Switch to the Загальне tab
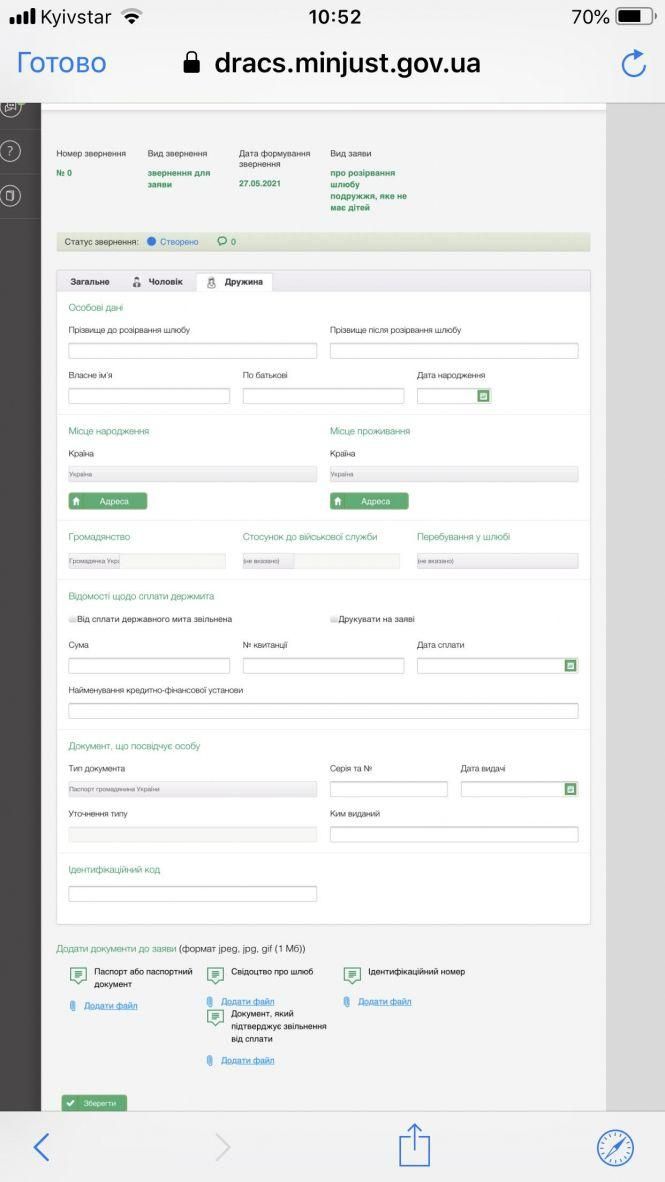Image resolution: width=665 pixels, height=1182 pixels. pyautogui.click(x=90, y=282)
